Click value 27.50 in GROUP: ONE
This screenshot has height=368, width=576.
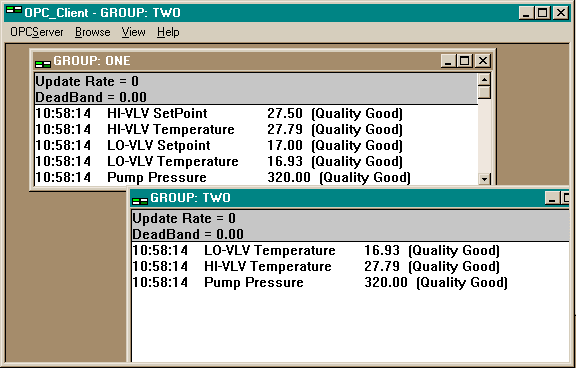tap(285, 113)
